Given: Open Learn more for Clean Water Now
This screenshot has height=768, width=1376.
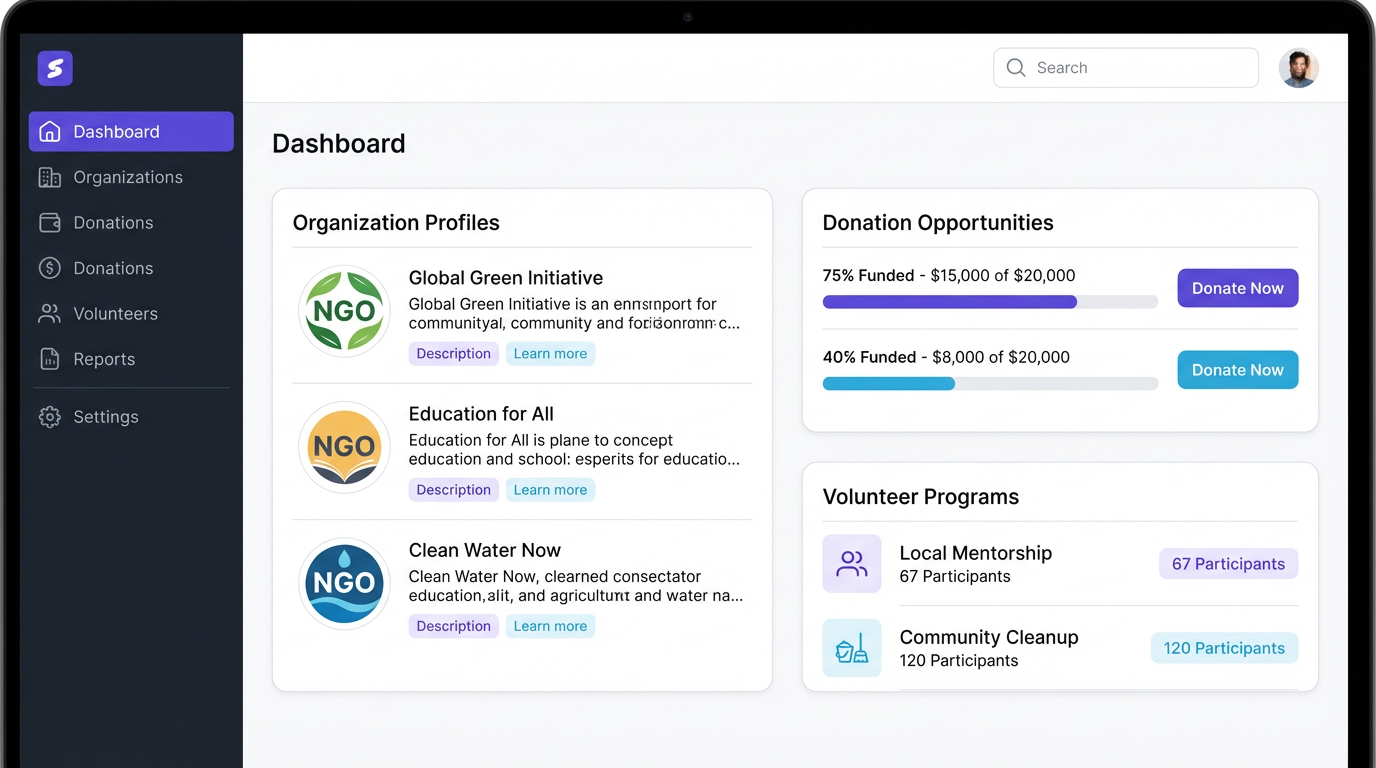Looking at the screenshot, I should click(550, 626).
